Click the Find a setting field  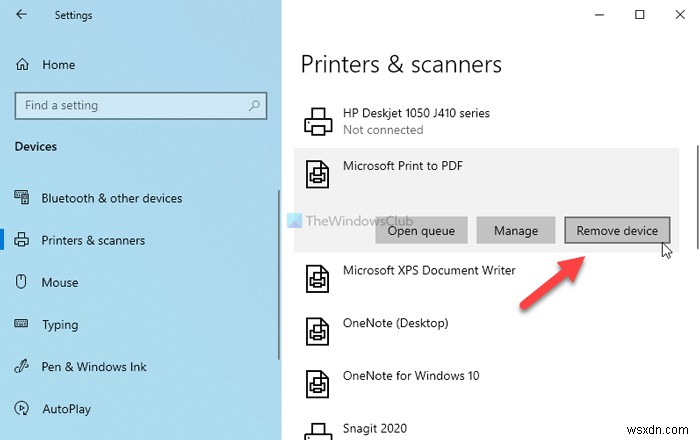[x=141, y=106]
